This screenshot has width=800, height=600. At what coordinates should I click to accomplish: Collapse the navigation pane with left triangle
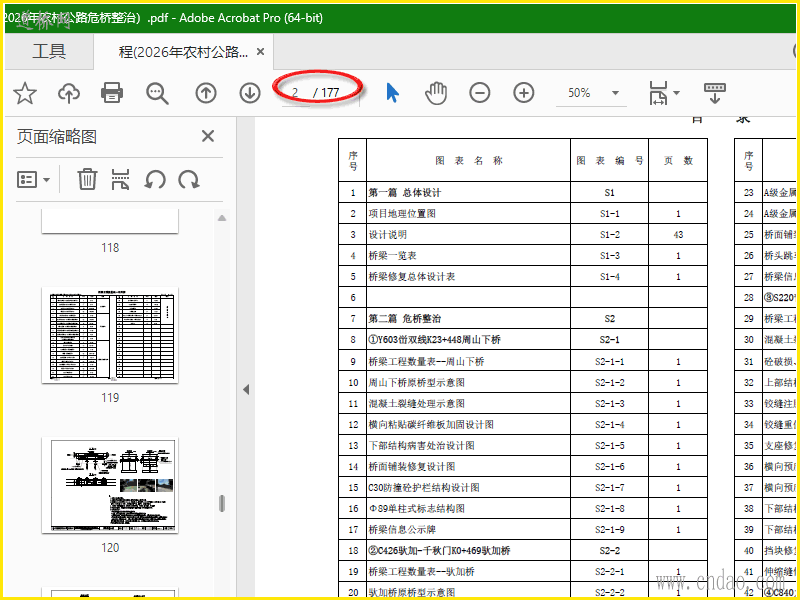click(x=246, y=390)
